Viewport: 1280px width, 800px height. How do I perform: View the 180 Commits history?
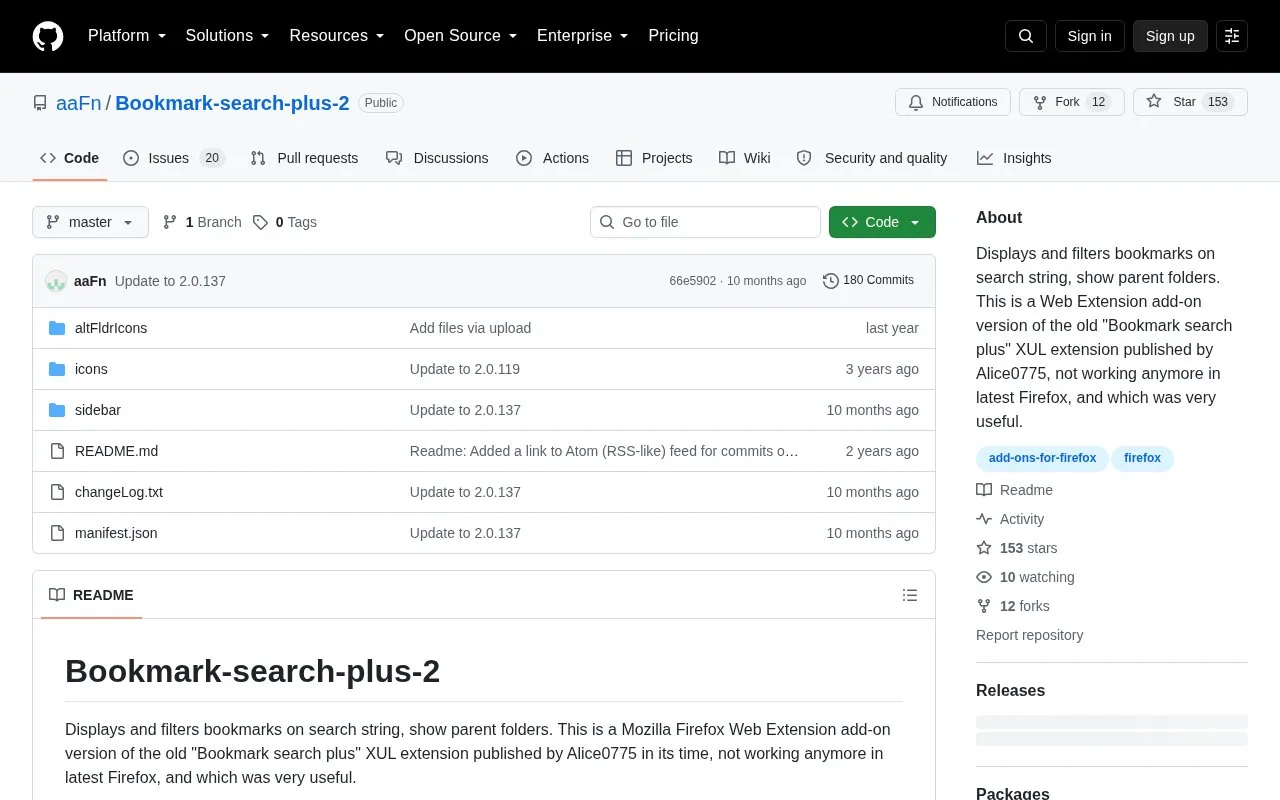(868, 281)
